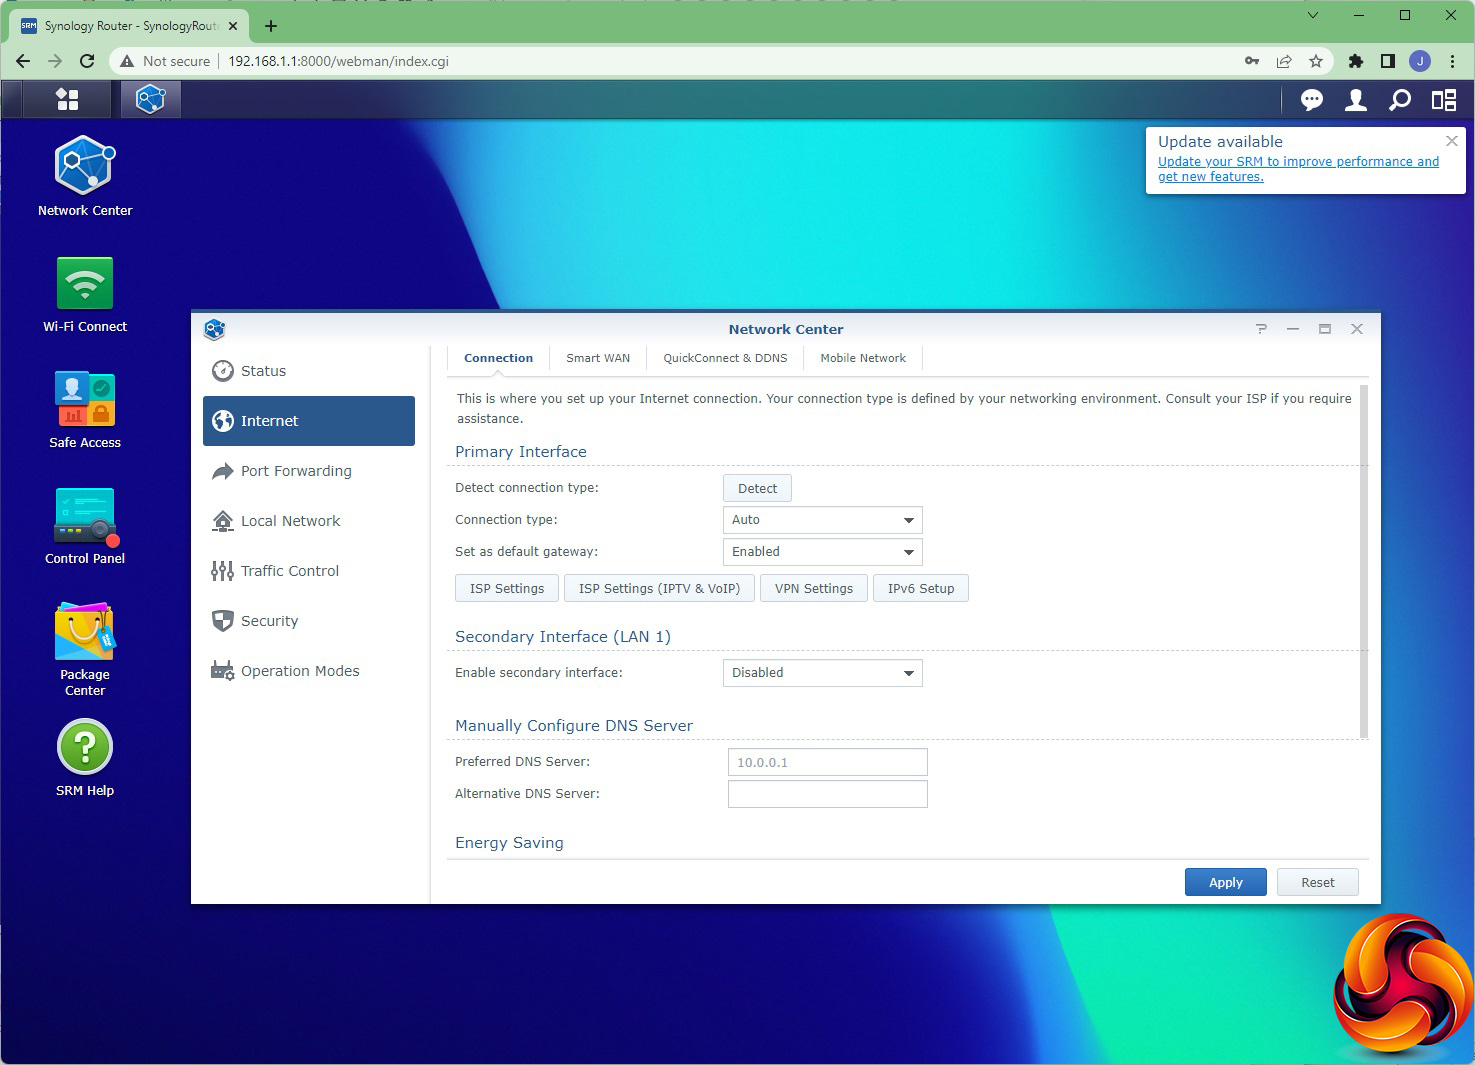Reset the connection settings

click(x=1318, y=882)
